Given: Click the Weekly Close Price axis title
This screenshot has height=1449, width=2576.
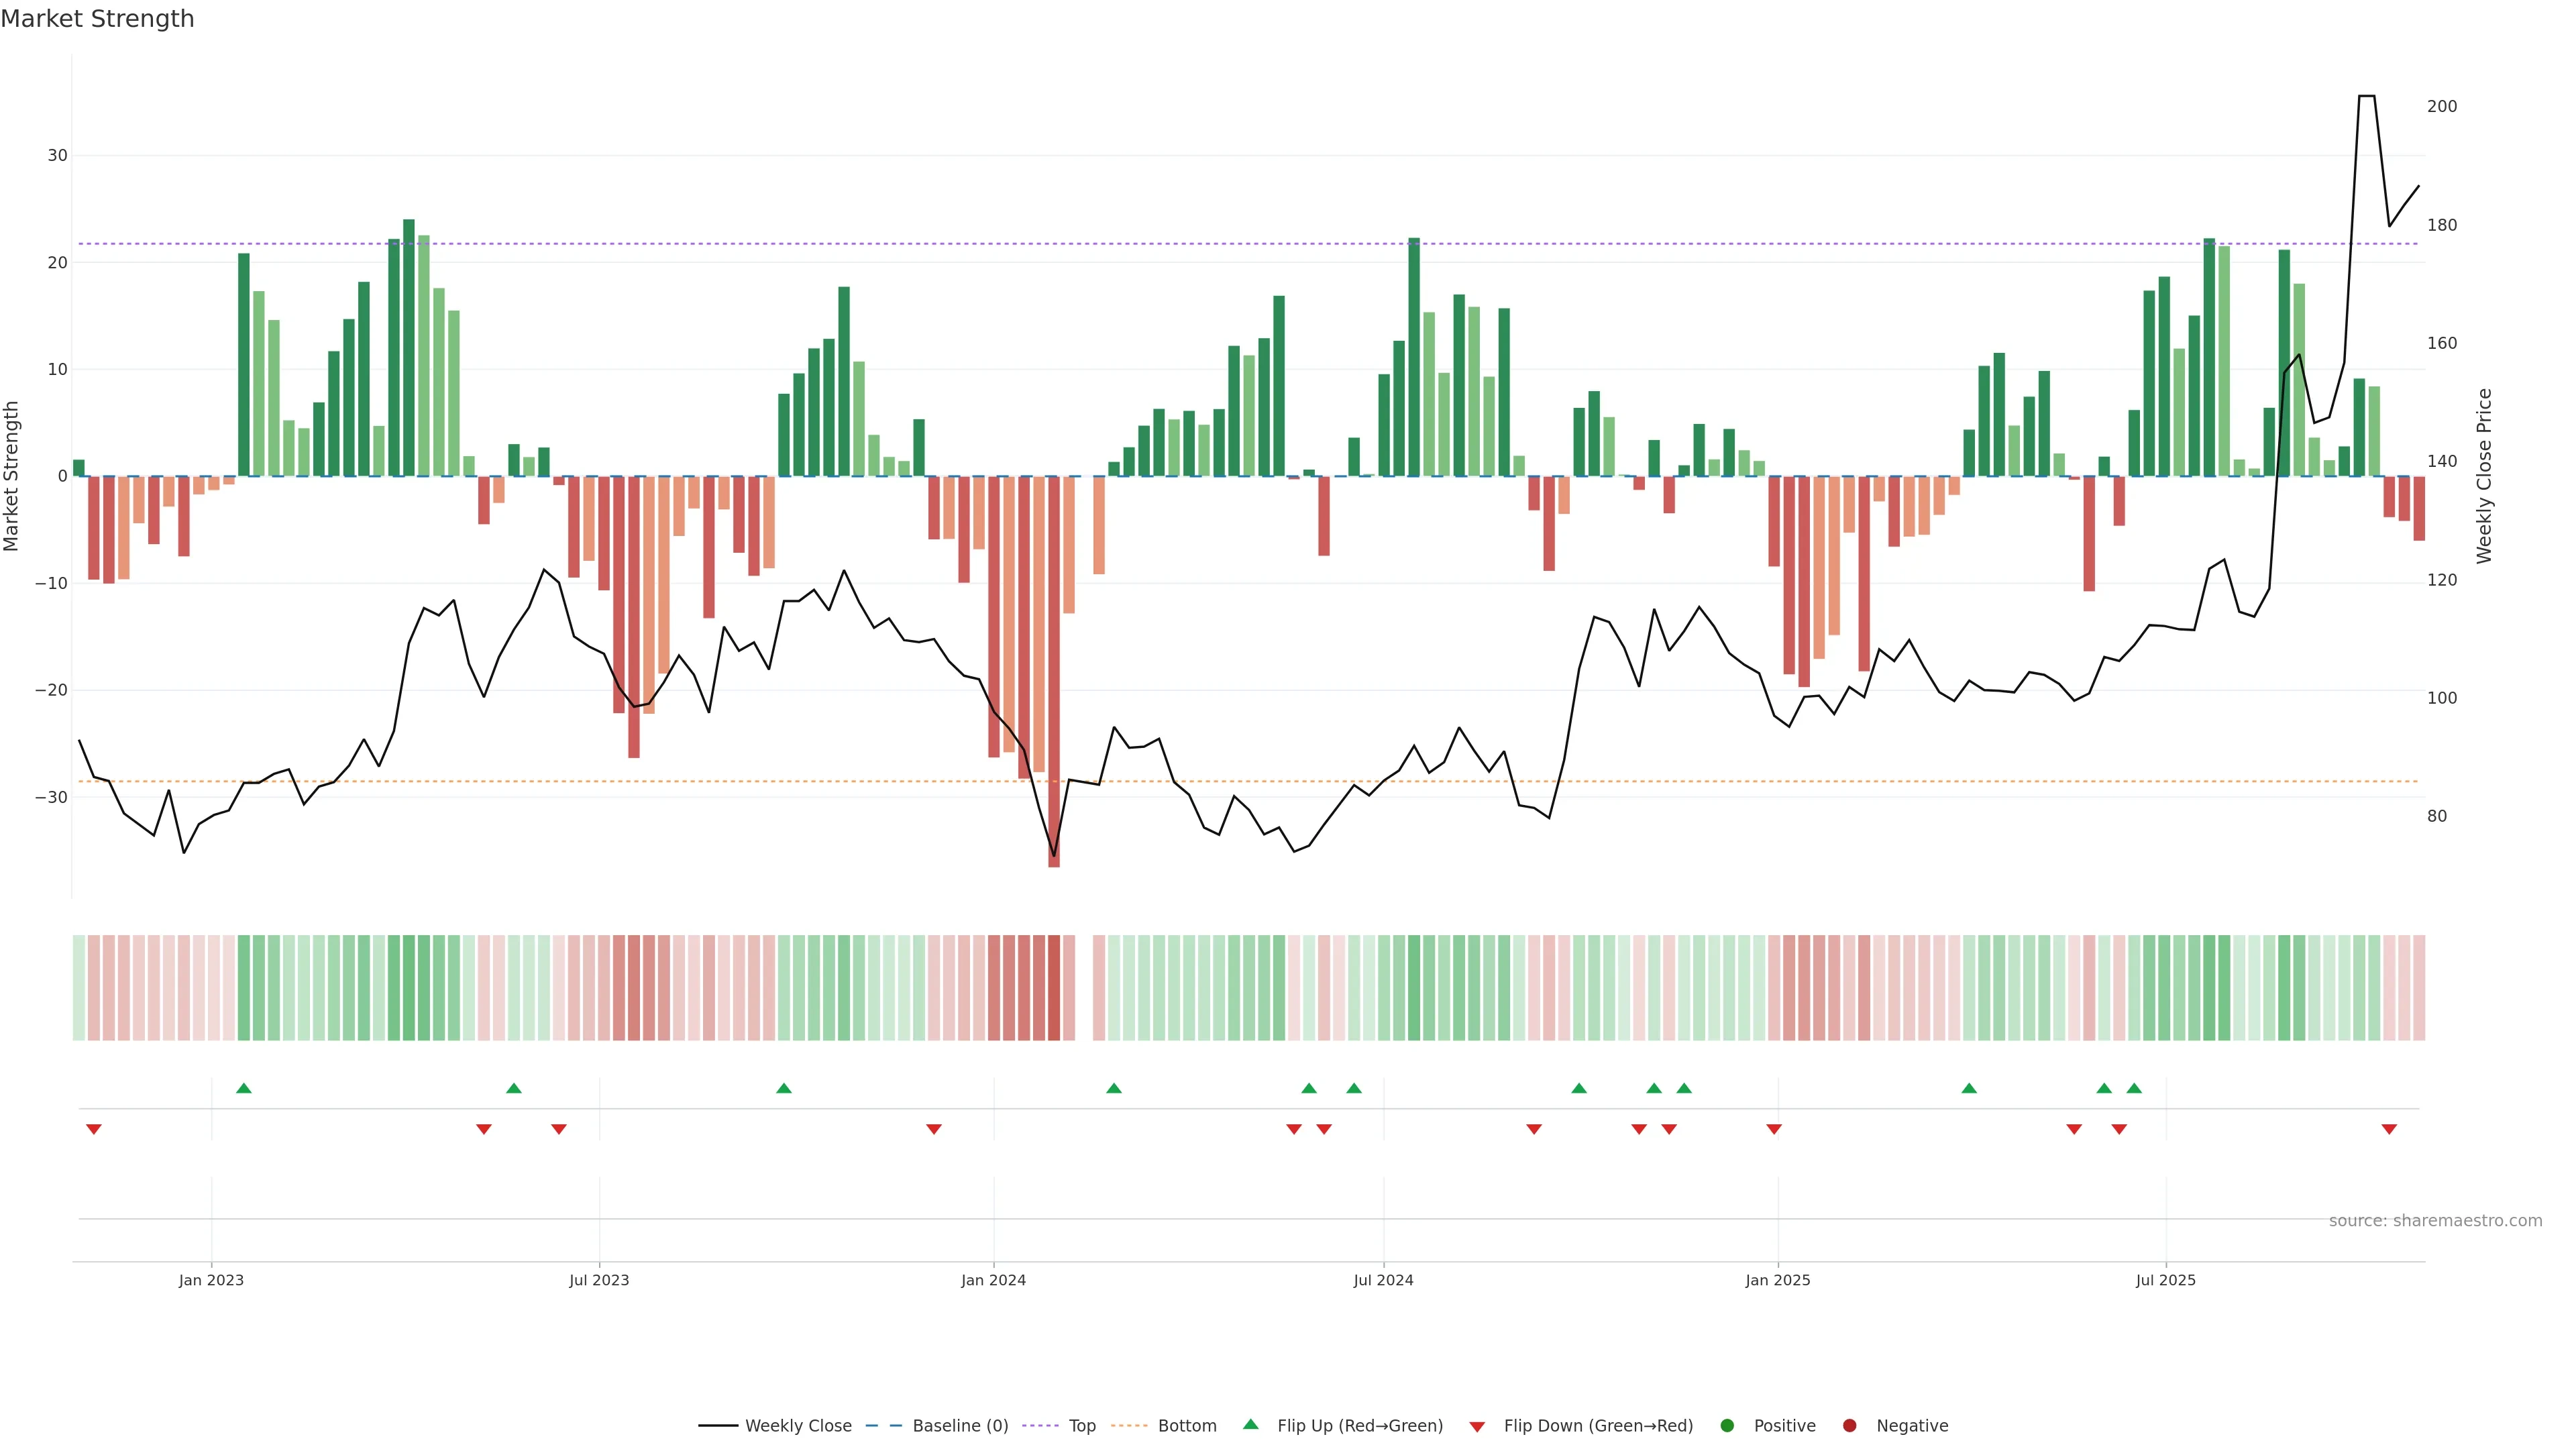Looking at the screenshot, I should (2485, 476).
